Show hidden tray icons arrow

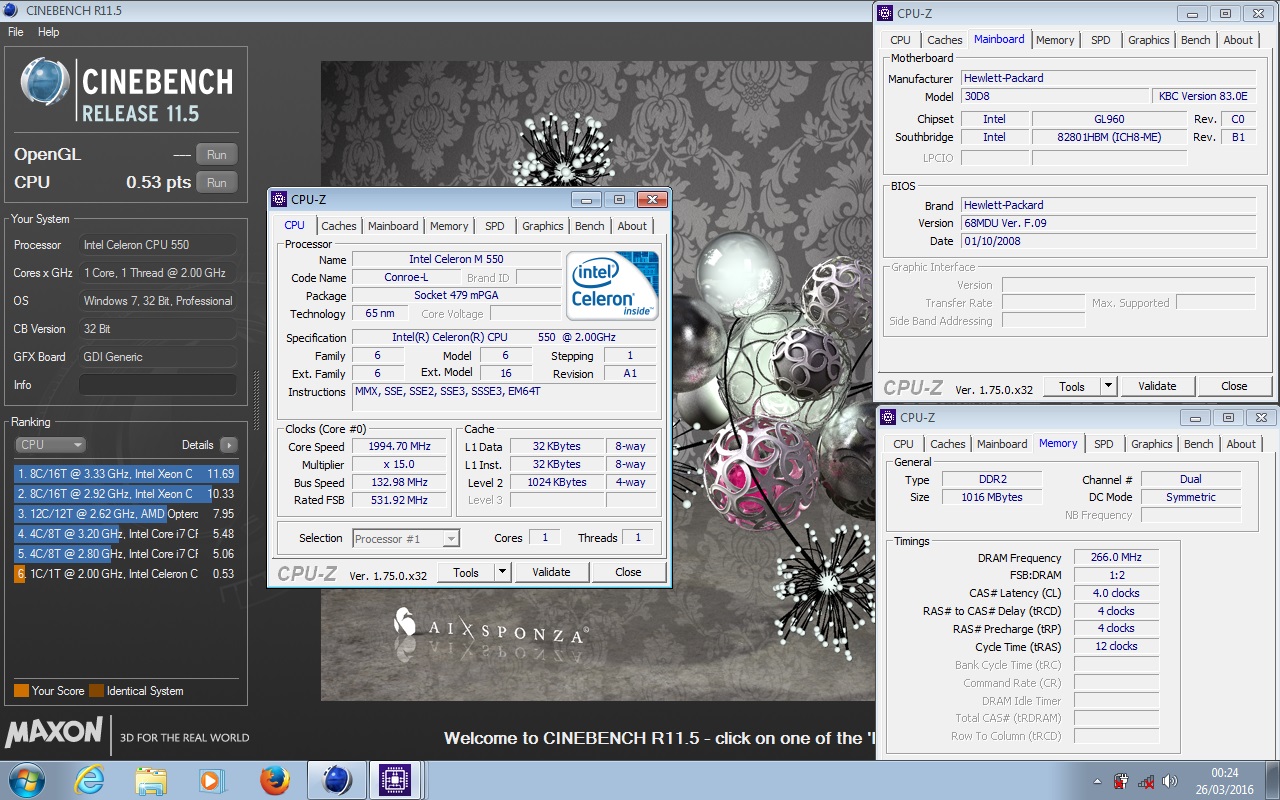tap(1096, 780)
